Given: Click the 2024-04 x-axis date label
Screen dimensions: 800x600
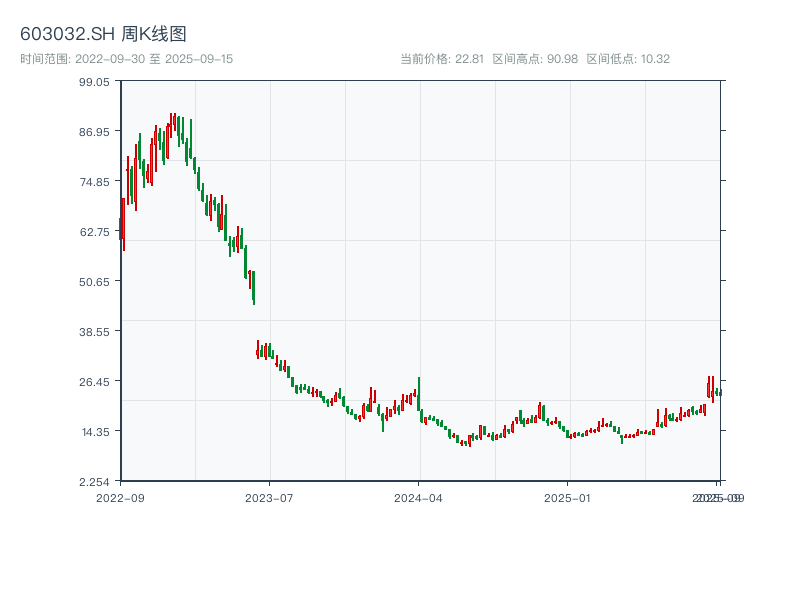Looking at the screenshot, I should pyautogui.click(x=419, y=497).
